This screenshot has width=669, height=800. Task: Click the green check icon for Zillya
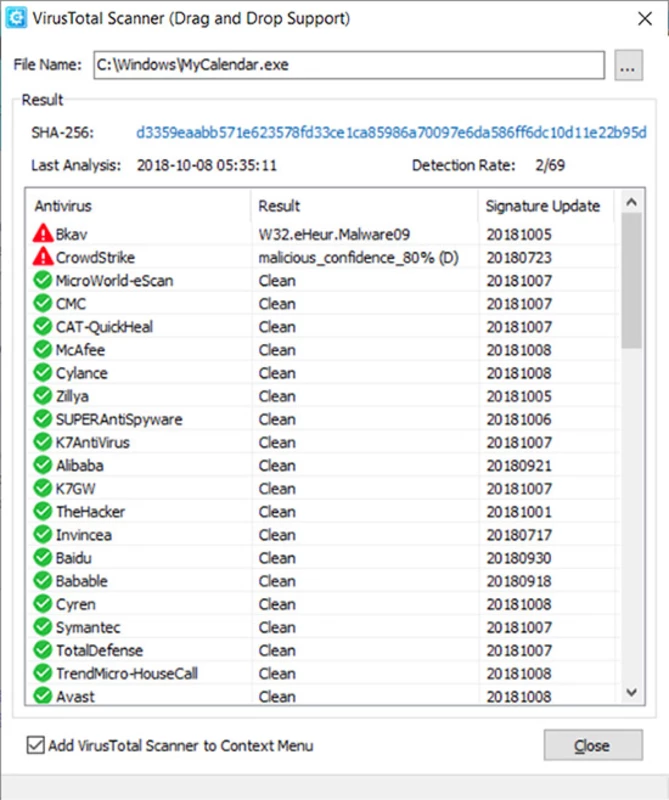click(43, 395)
